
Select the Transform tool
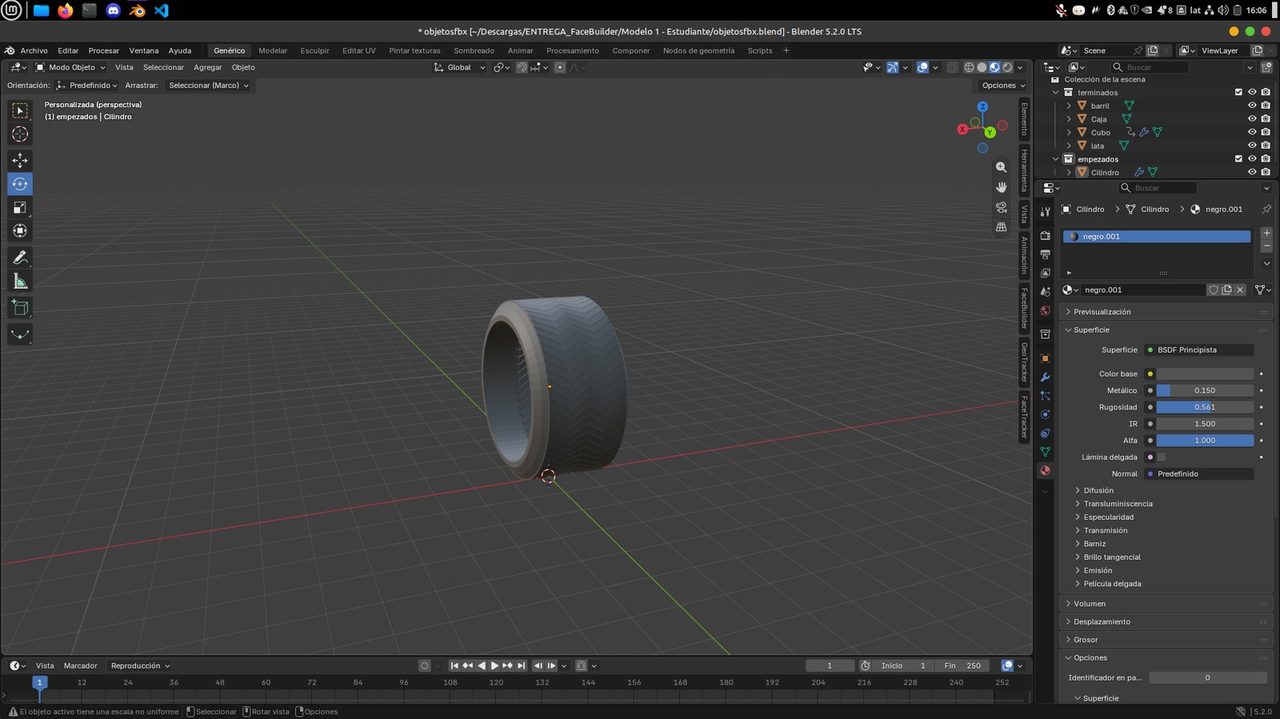20,231
